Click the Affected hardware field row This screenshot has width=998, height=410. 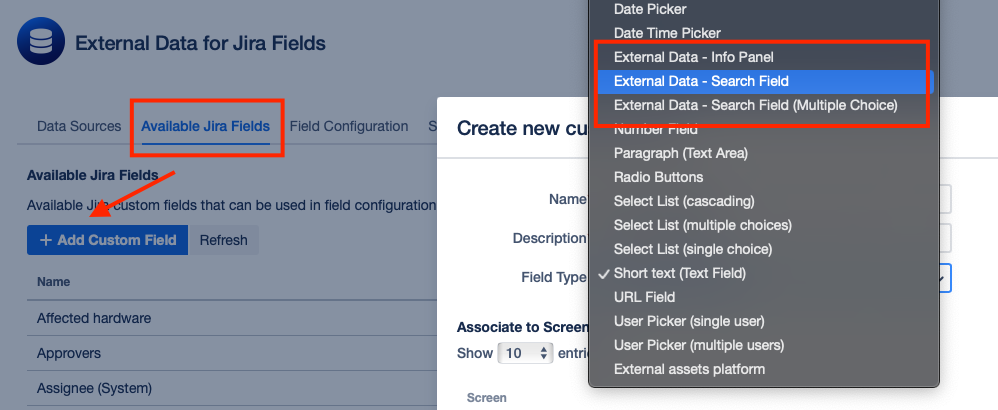click(x=94, y=318)
